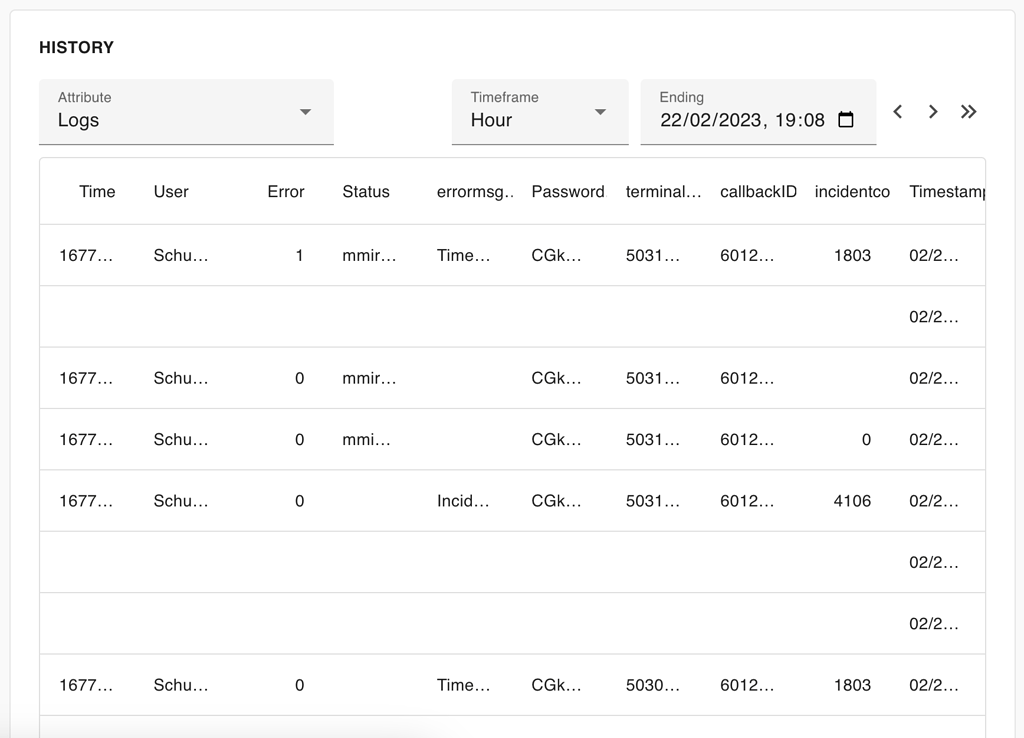Screen dimensions: 1024x738
Task: Click the Password column header
Action: pos(568,191)
